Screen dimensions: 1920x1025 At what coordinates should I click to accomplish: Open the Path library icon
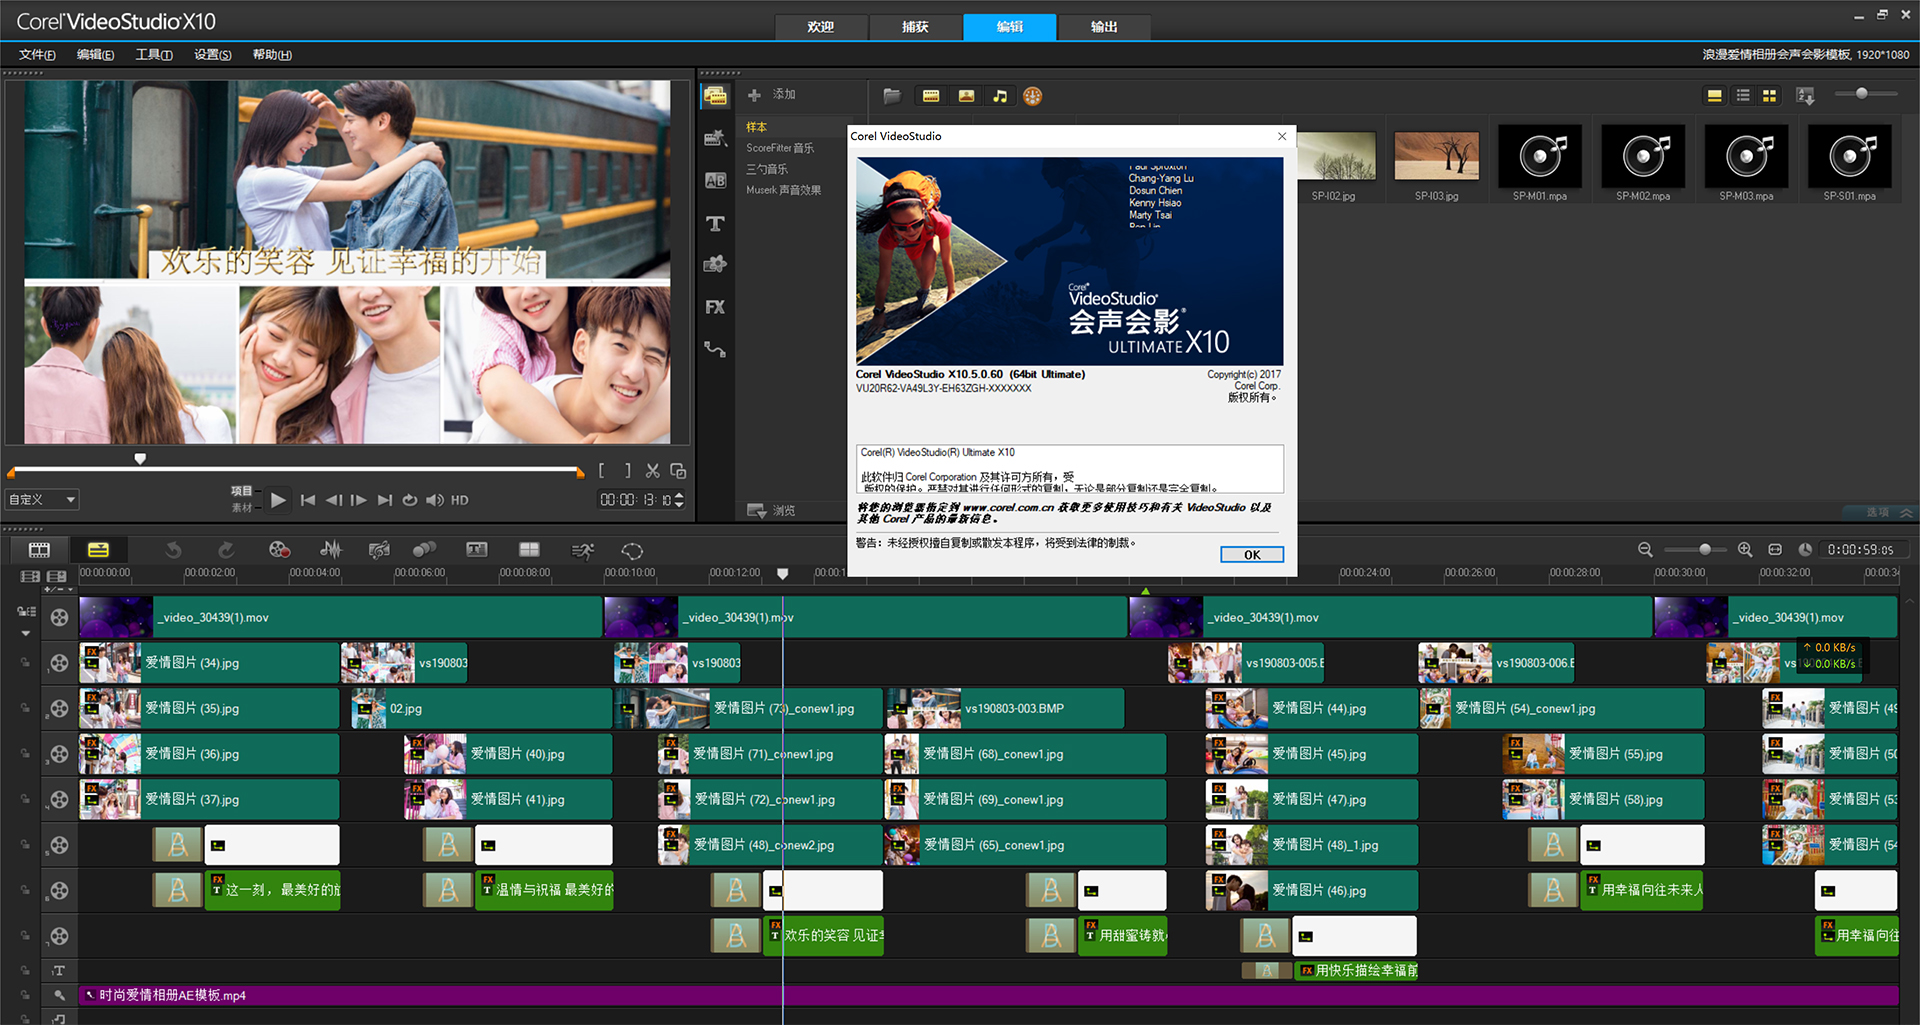714,349
